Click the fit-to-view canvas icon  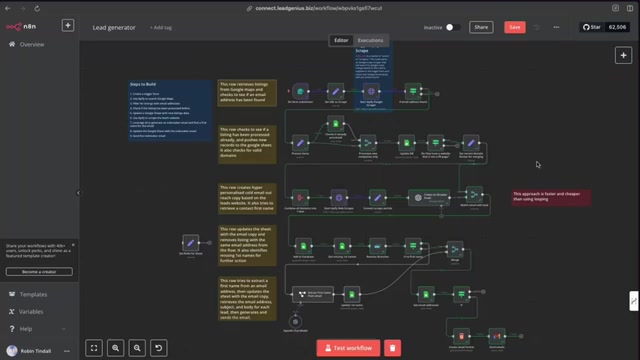pyautogui.click(x=94, y=348)
